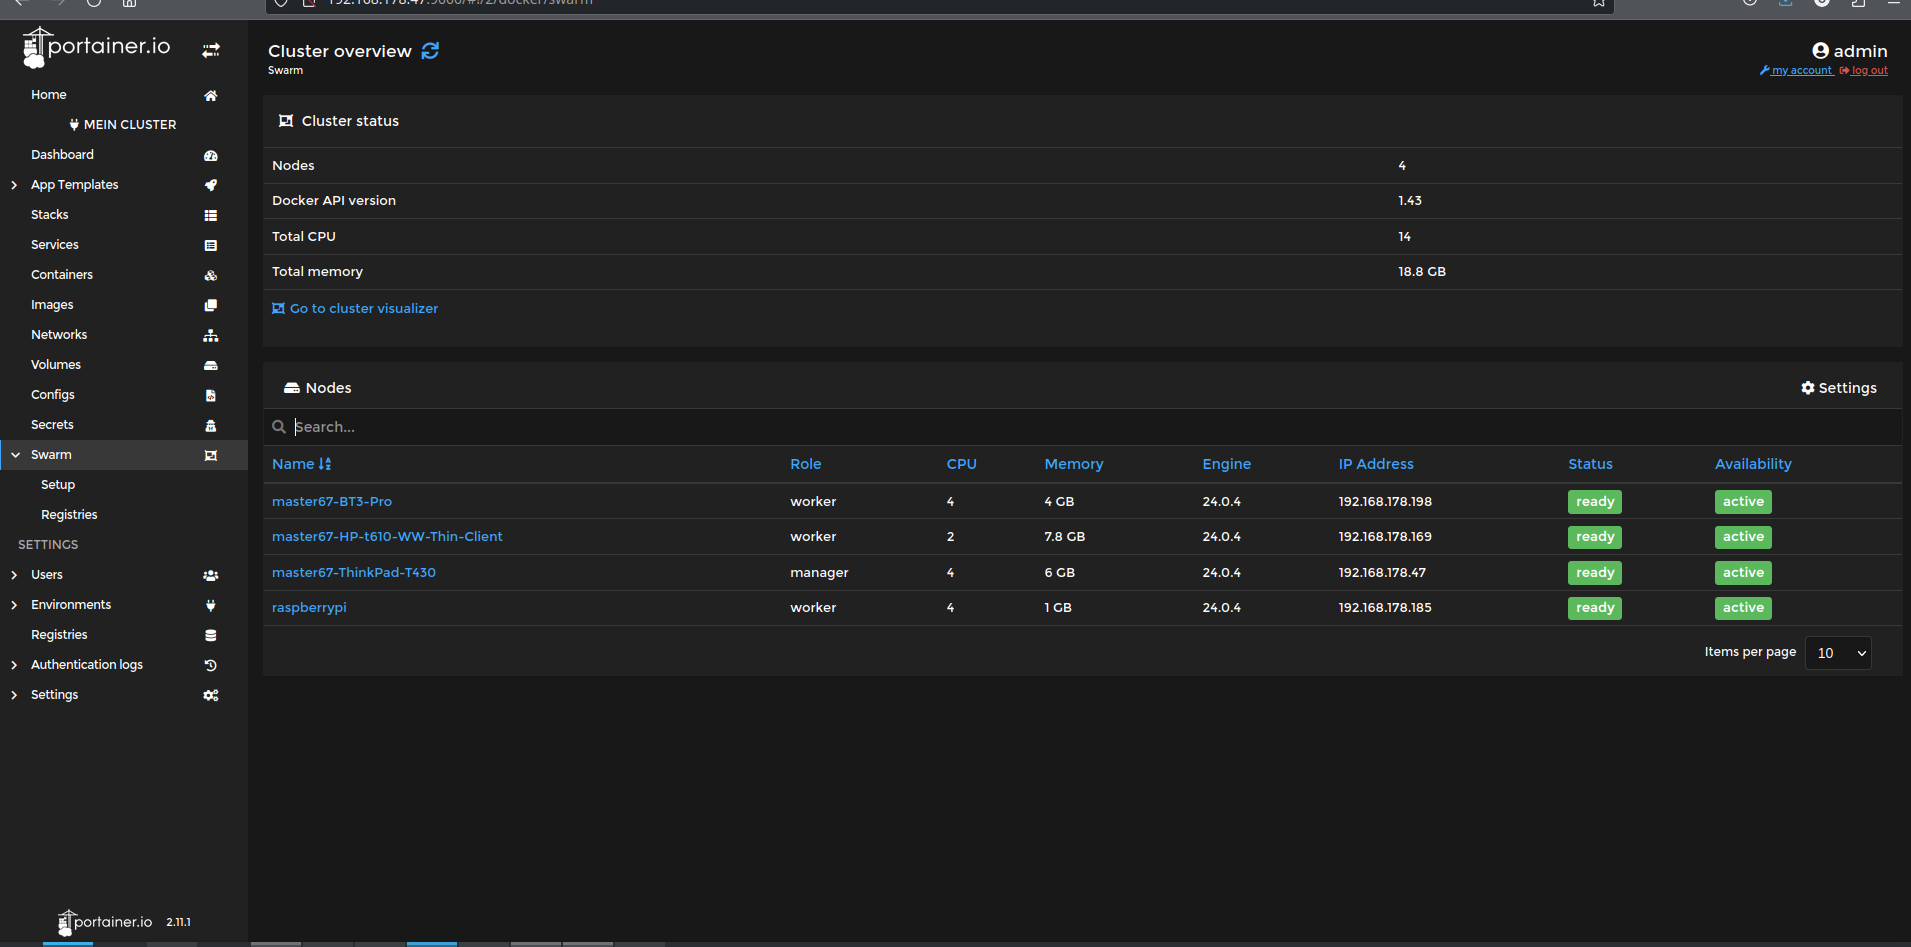
Task: Click the Stacks list icon
Action: coord(211,215)
